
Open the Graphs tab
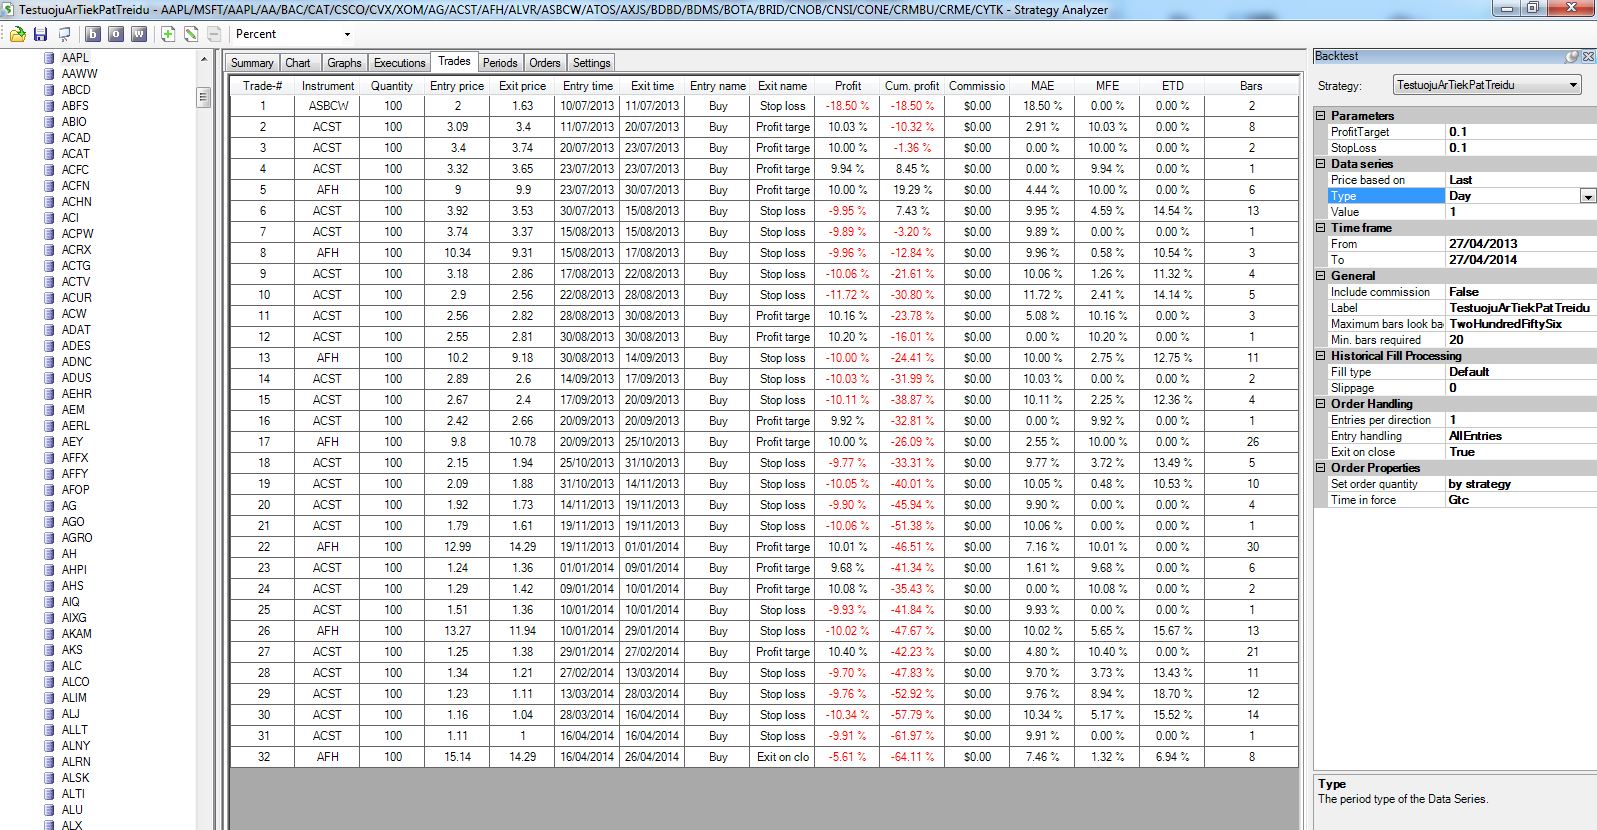pyautogui.click(x=344, y=63)
